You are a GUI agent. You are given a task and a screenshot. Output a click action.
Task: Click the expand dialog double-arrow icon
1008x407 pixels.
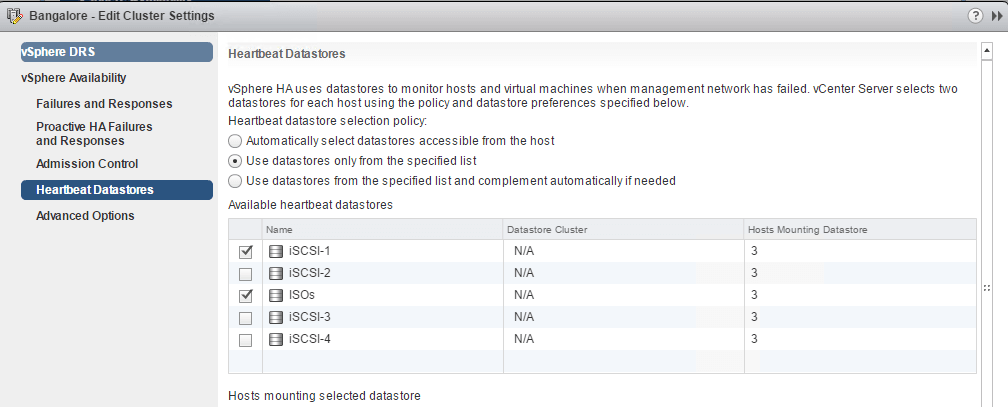[992, 16]
